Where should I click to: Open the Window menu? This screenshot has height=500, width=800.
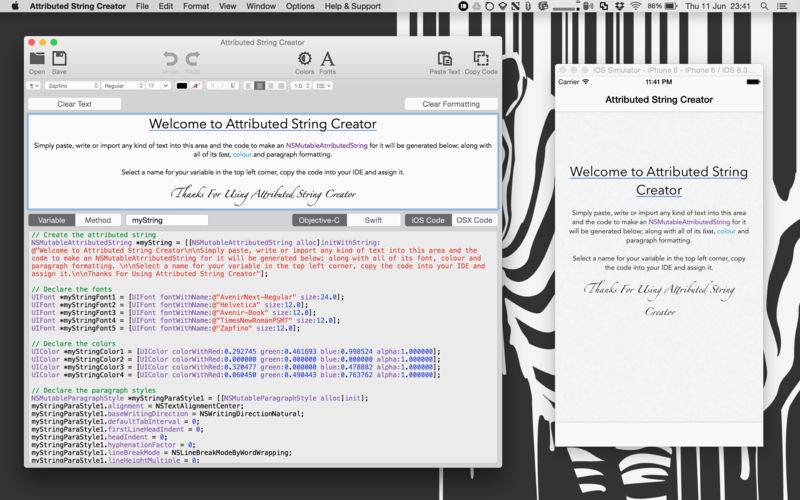point(261,6)
